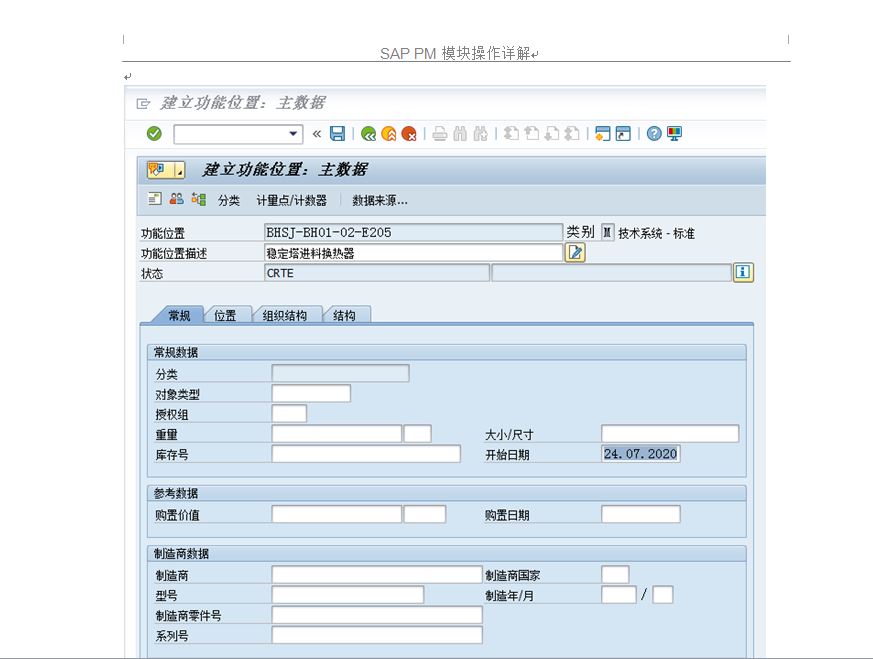This screenshot has height=659, width=873.
Task: Click the 重量 value input field
Action: (337, 434)
